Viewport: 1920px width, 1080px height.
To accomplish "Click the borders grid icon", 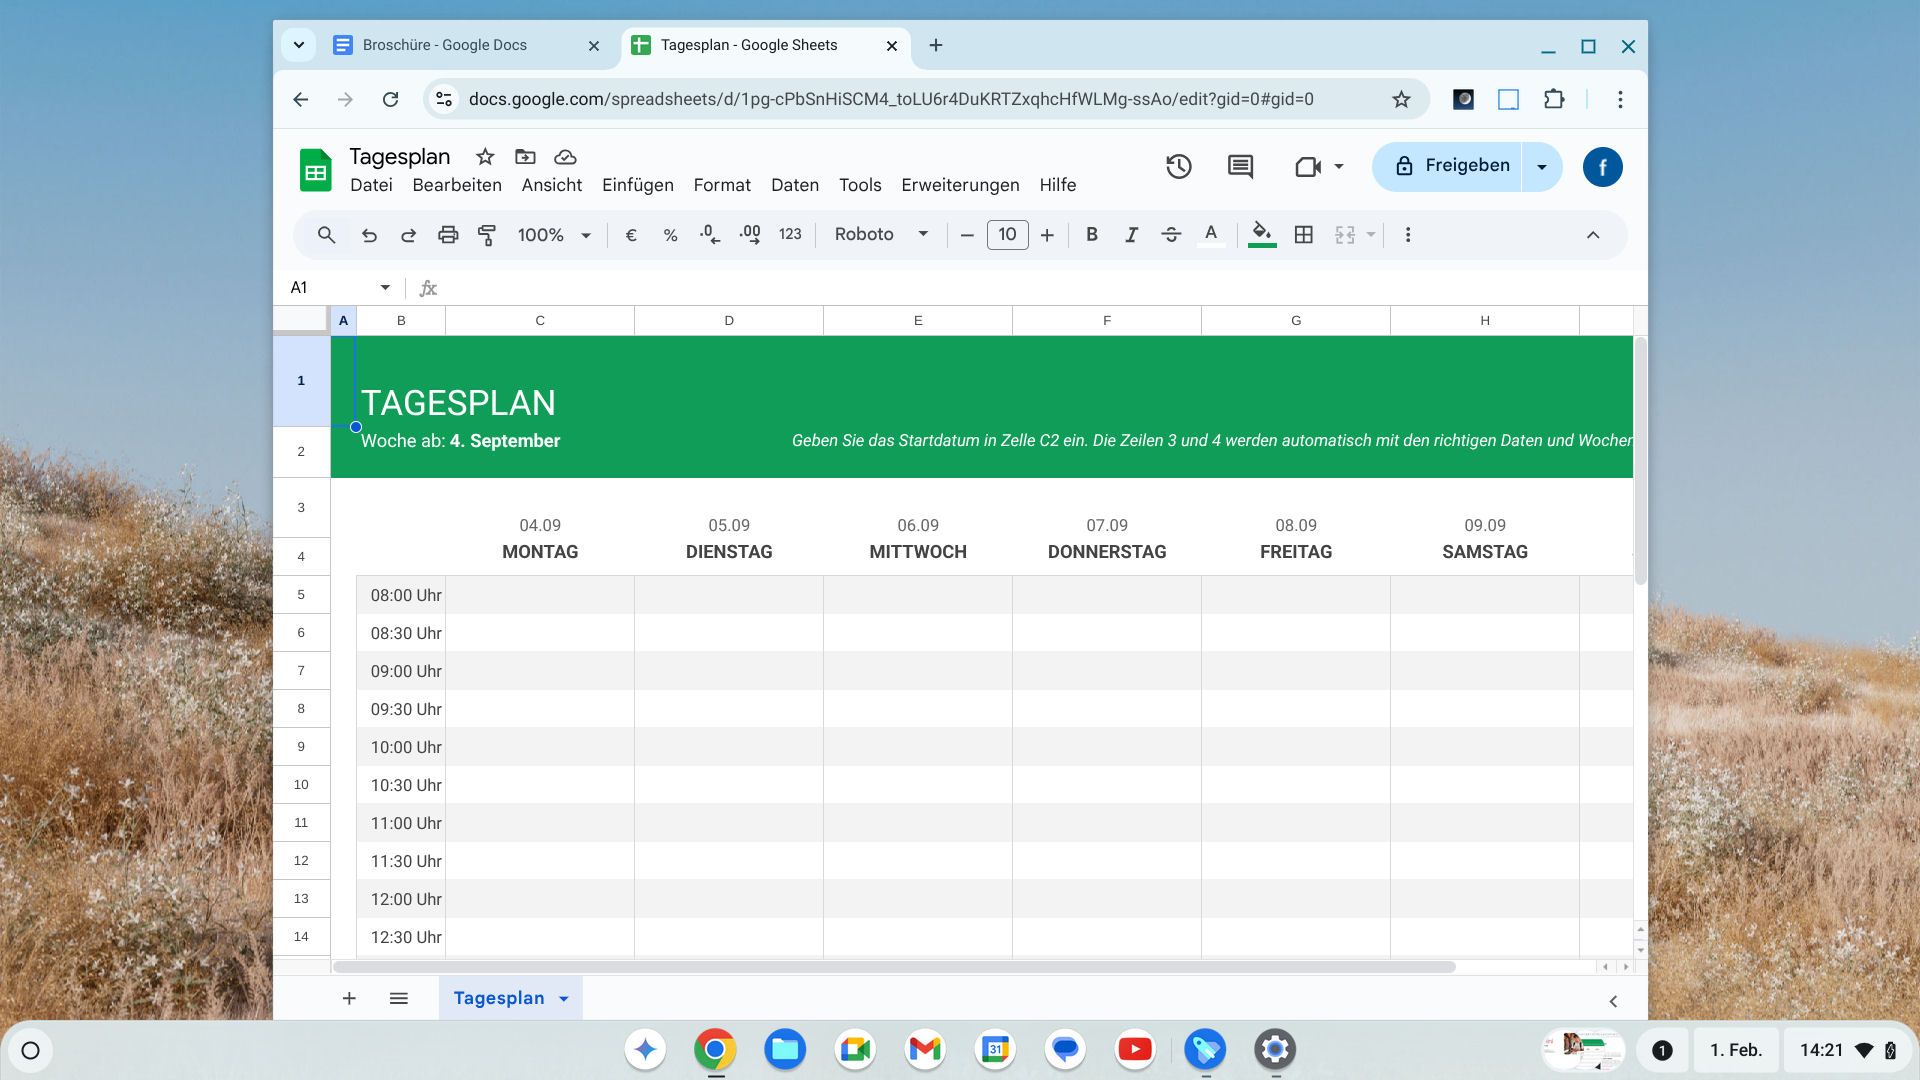I will 1304,235.
